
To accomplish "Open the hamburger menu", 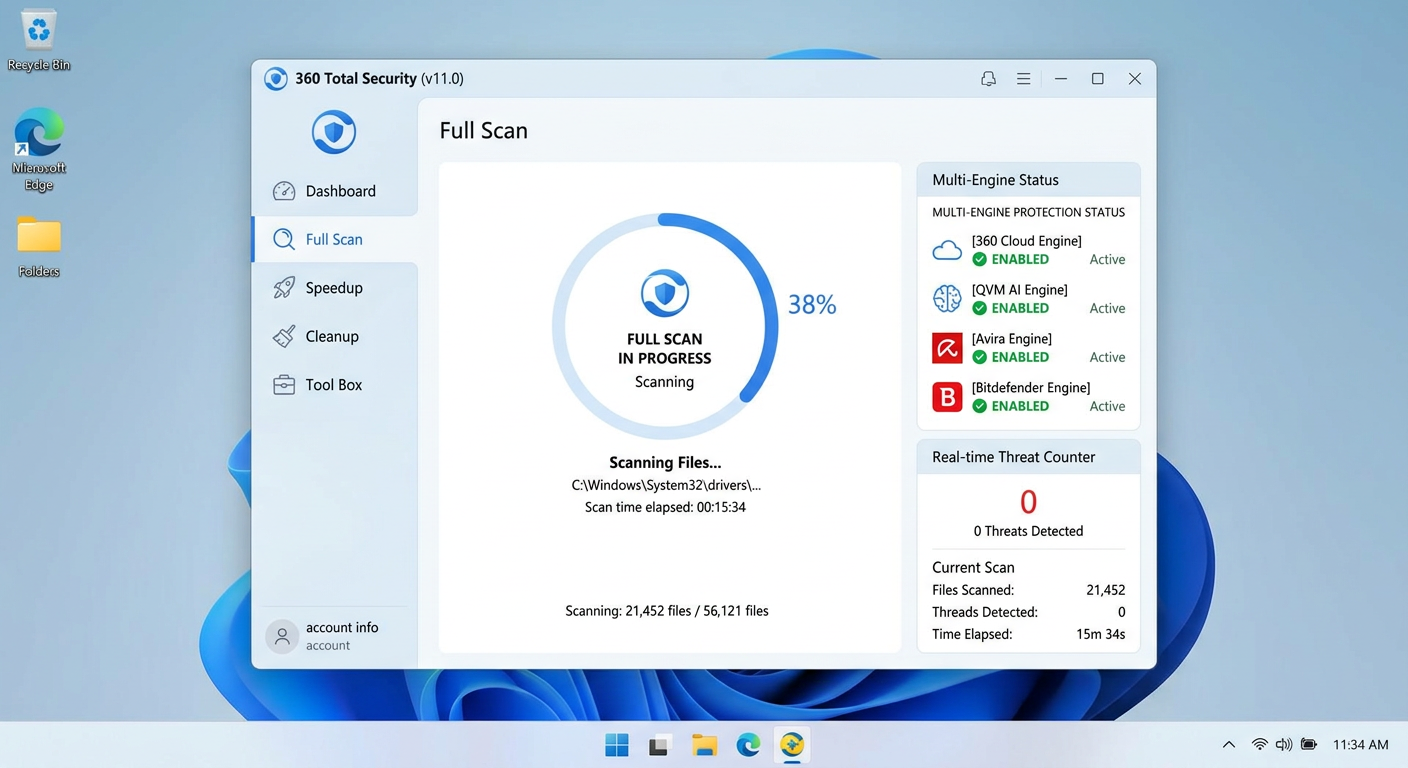I will tap(1023, 78).
